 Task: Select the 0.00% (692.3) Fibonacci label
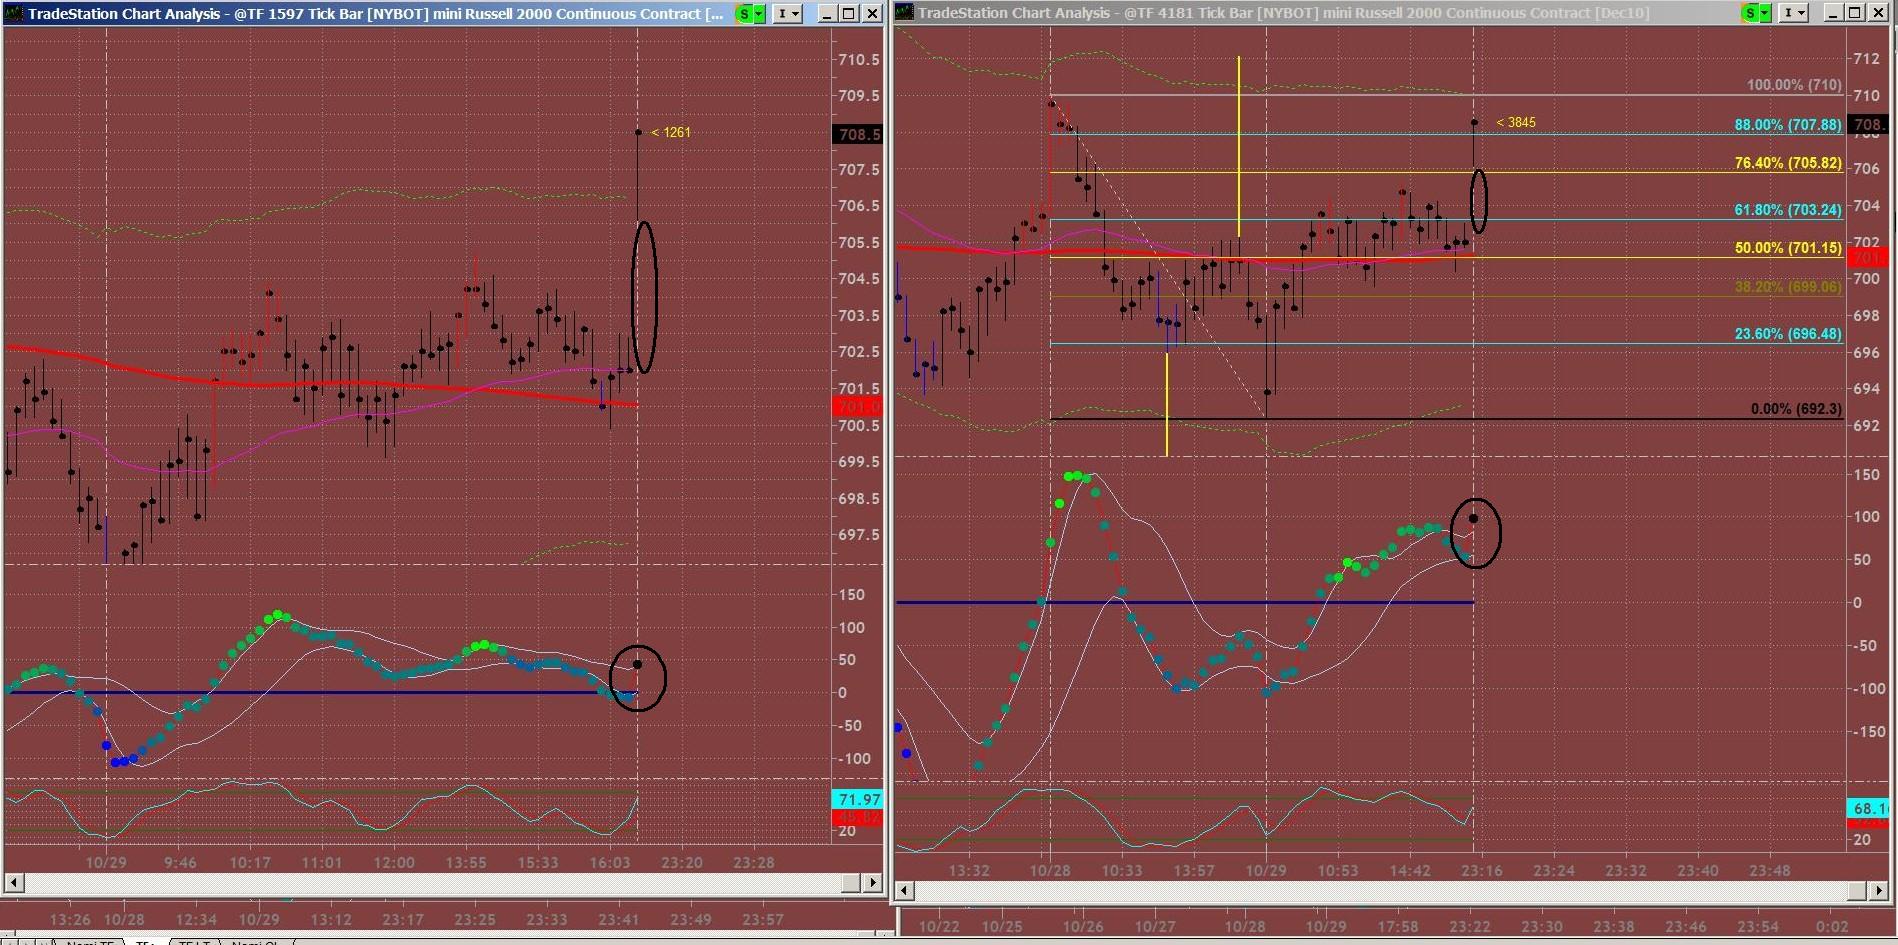coord(1796,409)
